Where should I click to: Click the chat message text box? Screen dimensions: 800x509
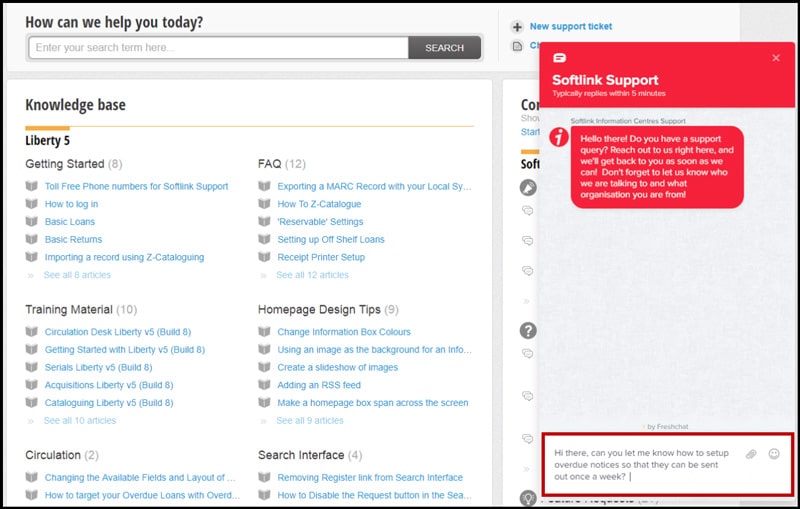pos(642,465)
